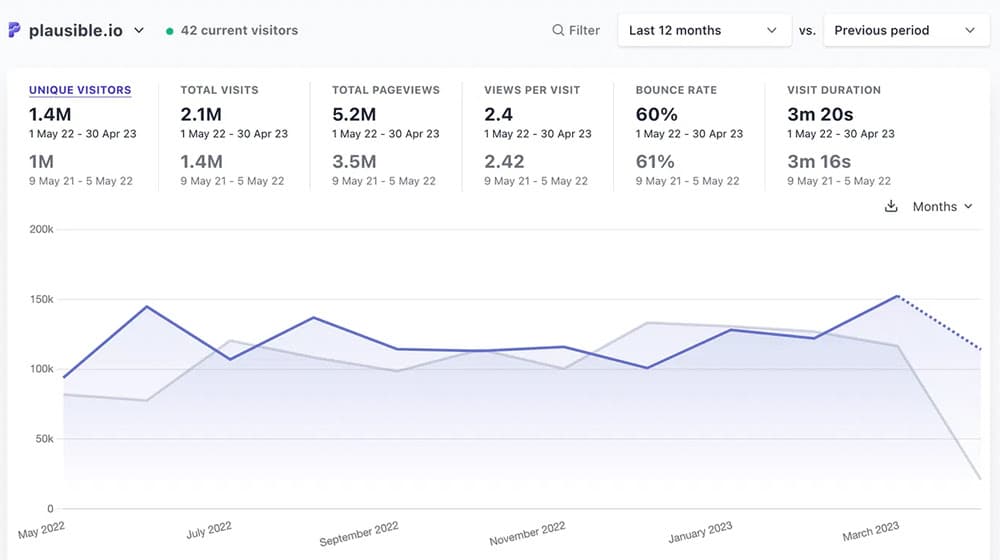Click the dotted partial-month line segment
This screenshot has width=1000, height=560.
pyautogui.click(x=939, y=323)
